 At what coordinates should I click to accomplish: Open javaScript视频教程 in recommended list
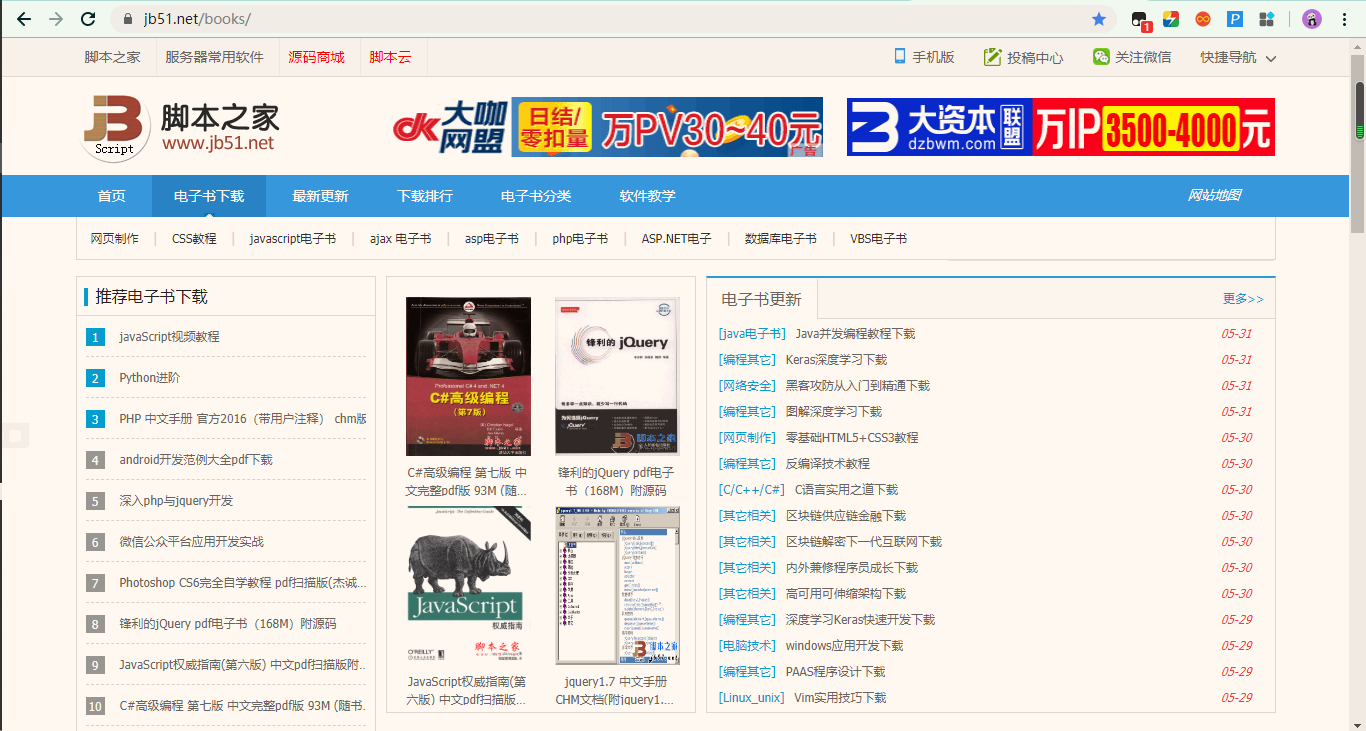(169, 337)
